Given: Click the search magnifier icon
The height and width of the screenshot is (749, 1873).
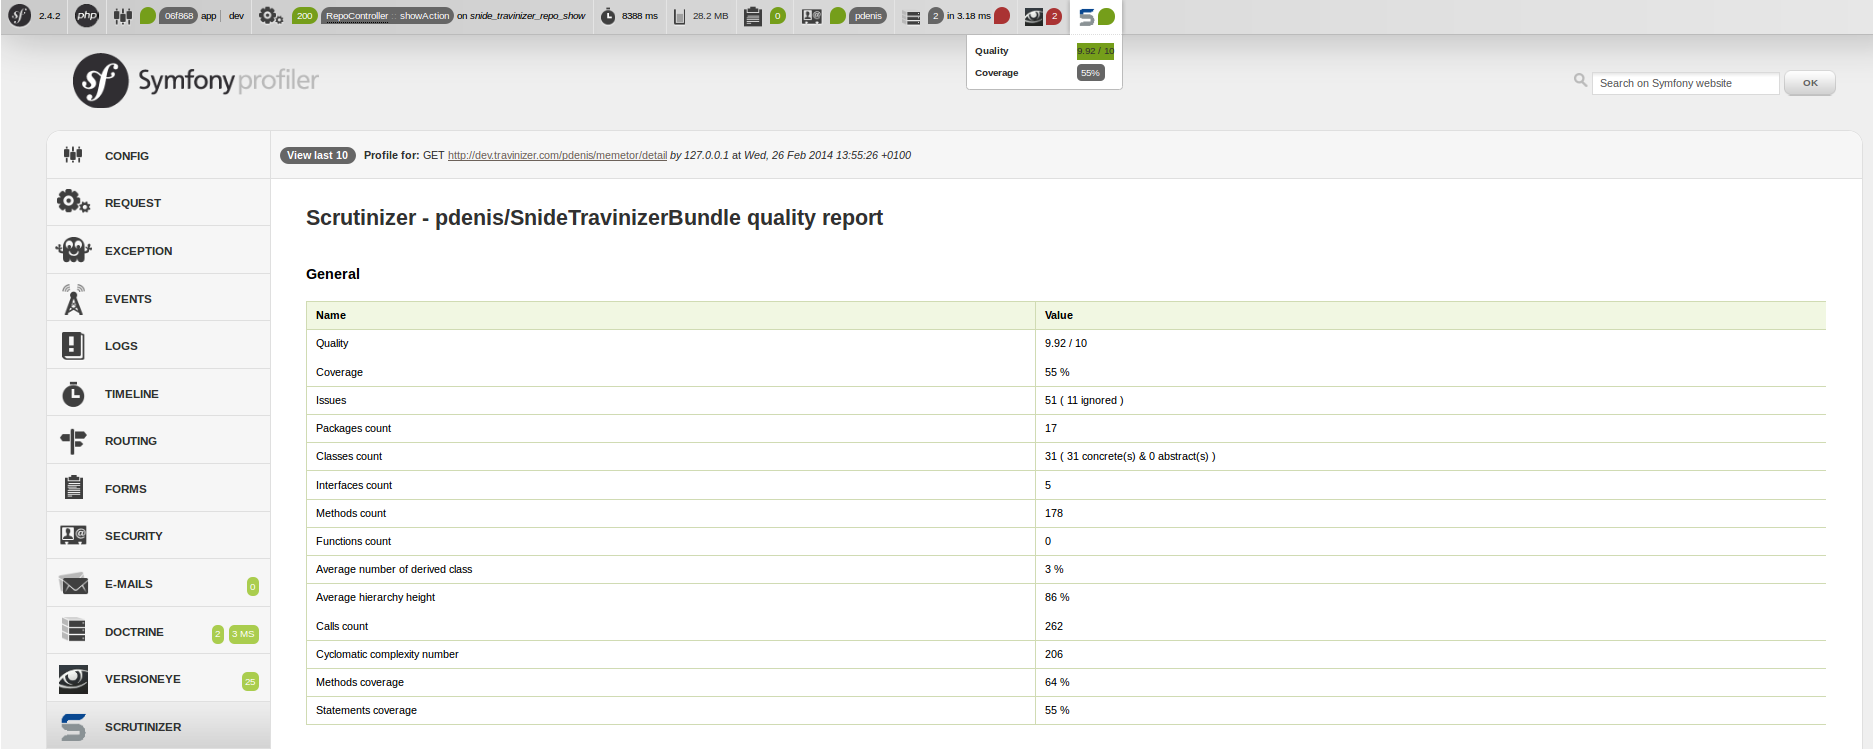Looking at the screenshot, I should click(x=1580, y=80).
